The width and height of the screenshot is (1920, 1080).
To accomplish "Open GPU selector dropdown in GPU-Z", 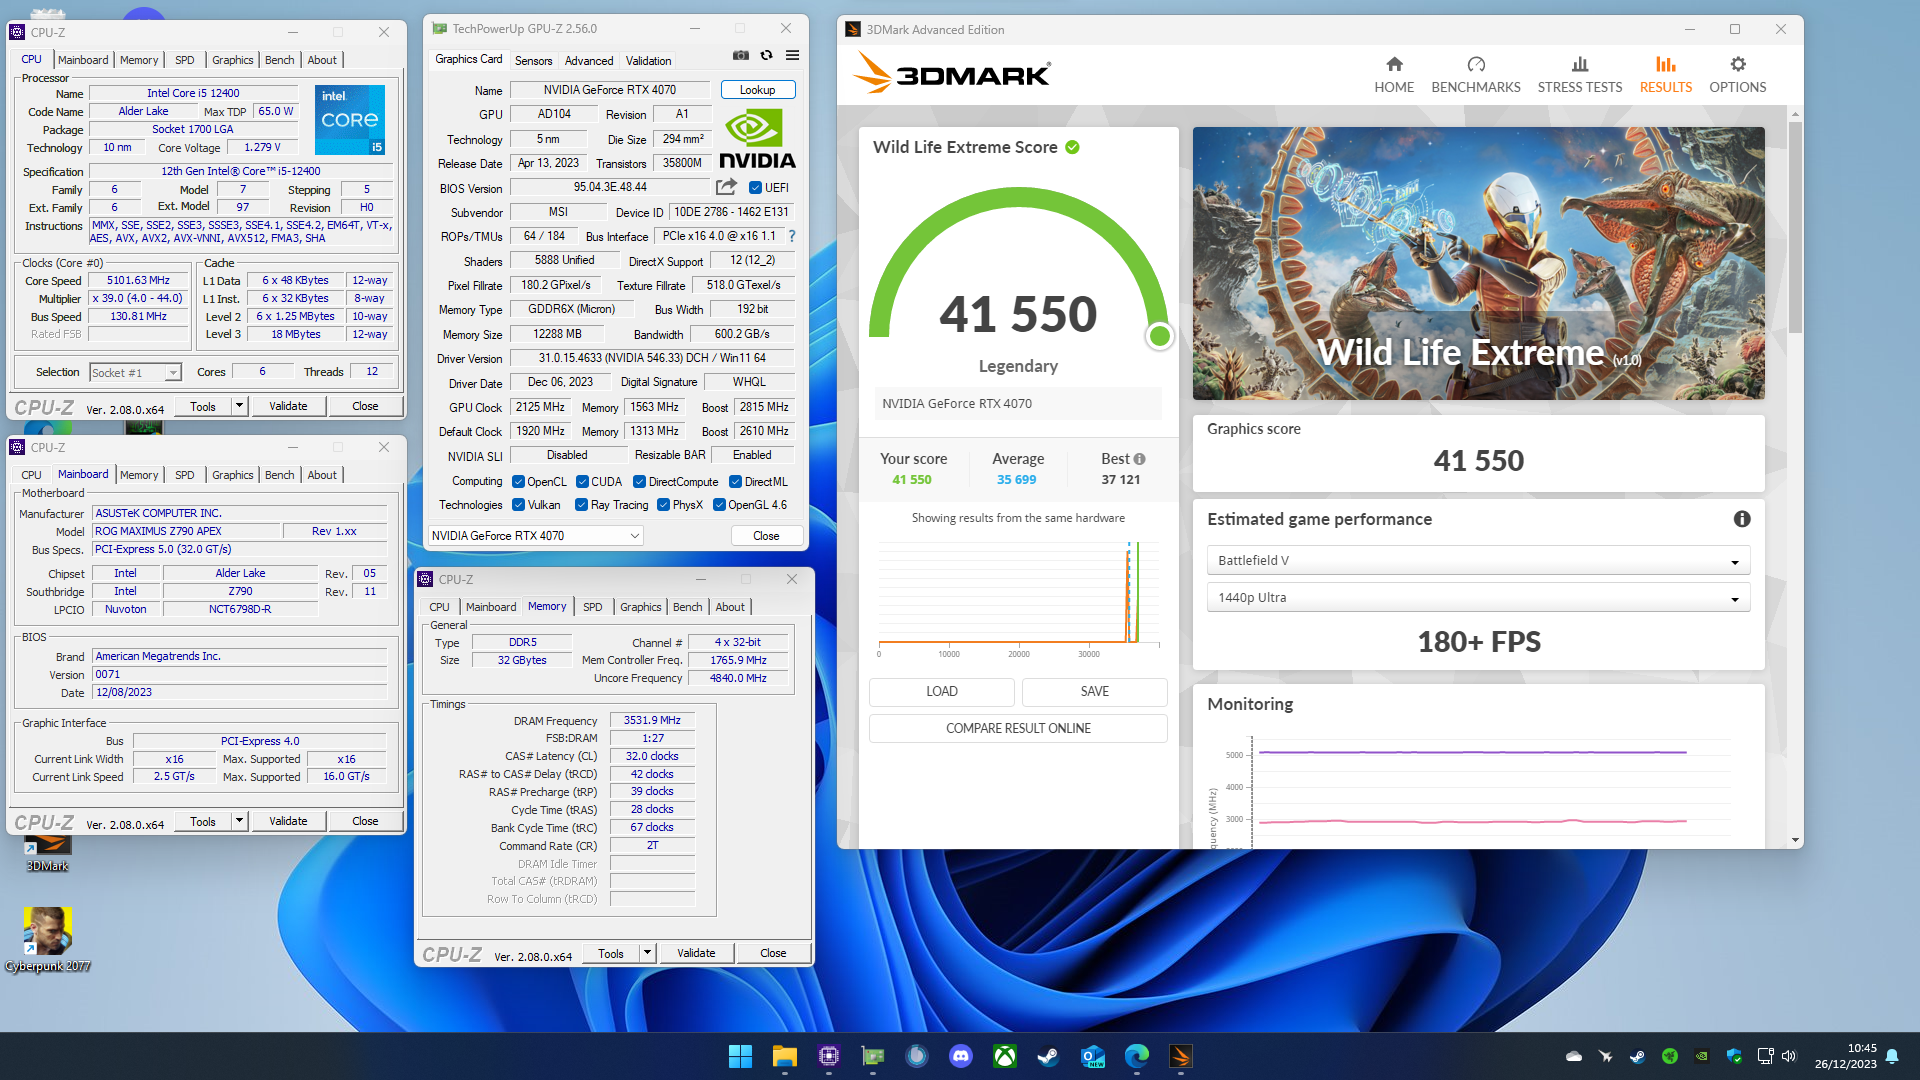I will pos(535,536).
